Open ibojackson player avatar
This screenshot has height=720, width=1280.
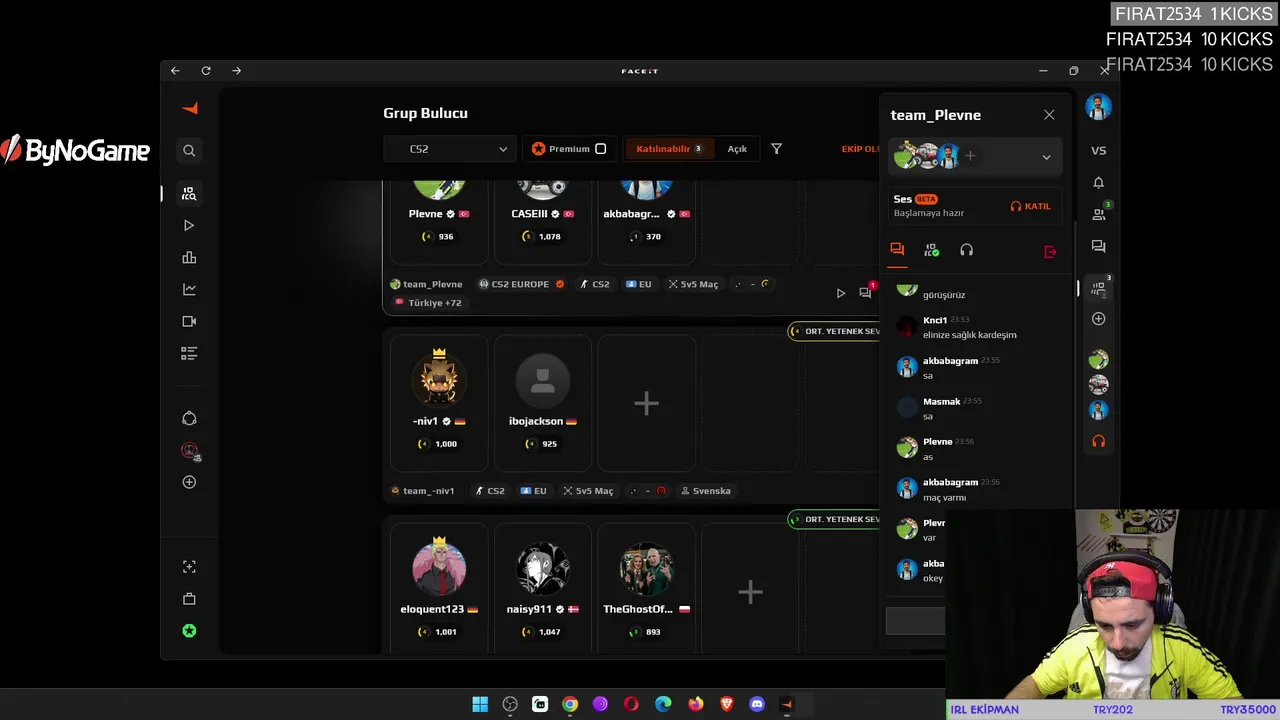pyautogui.click(x=543, y=380)
